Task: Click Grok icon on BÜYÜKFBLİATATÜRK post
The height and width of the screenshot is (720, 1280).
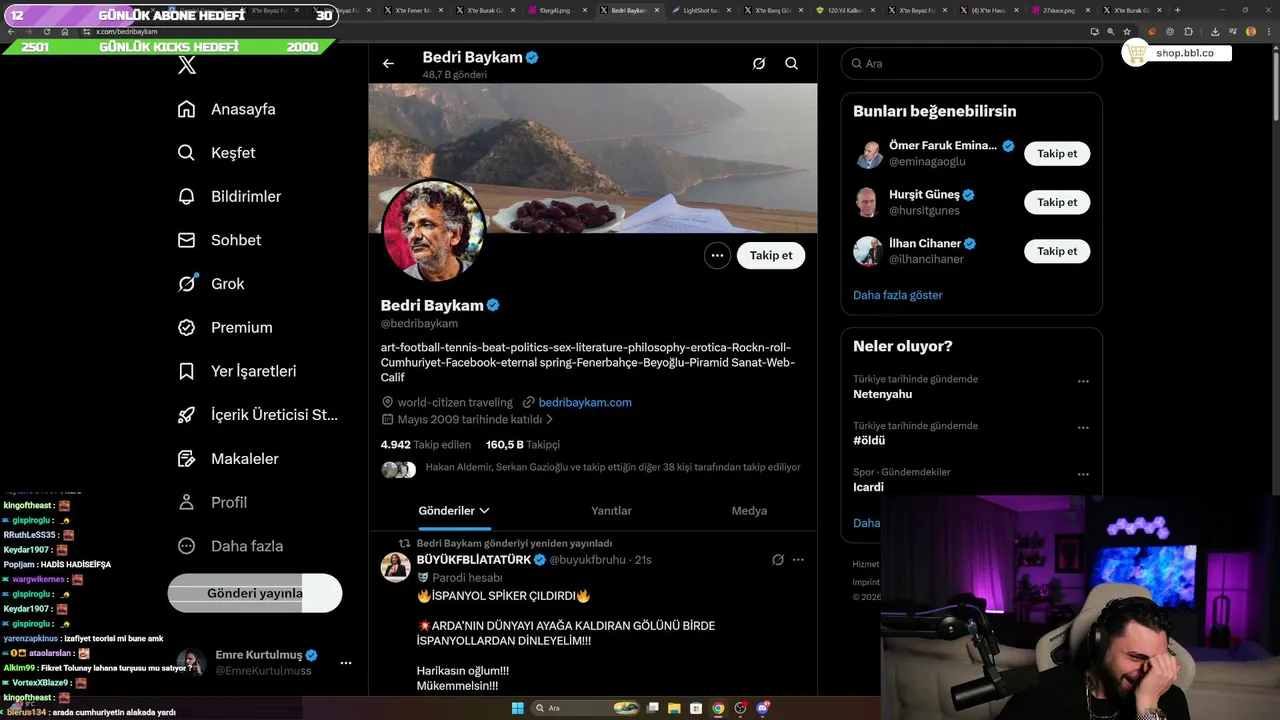Action: click(x=778, y=560)
